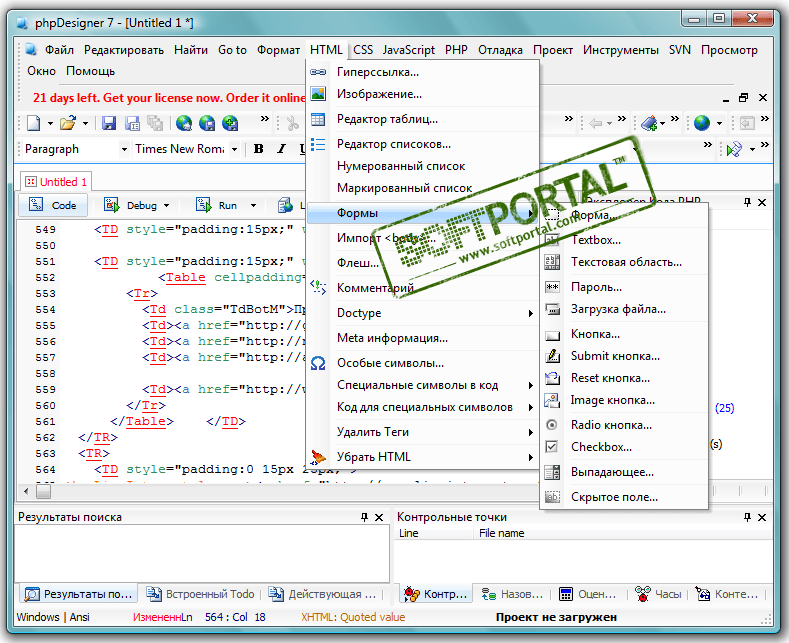Click the globe browser preview icon
789x643 pixels.
[701, 123]
